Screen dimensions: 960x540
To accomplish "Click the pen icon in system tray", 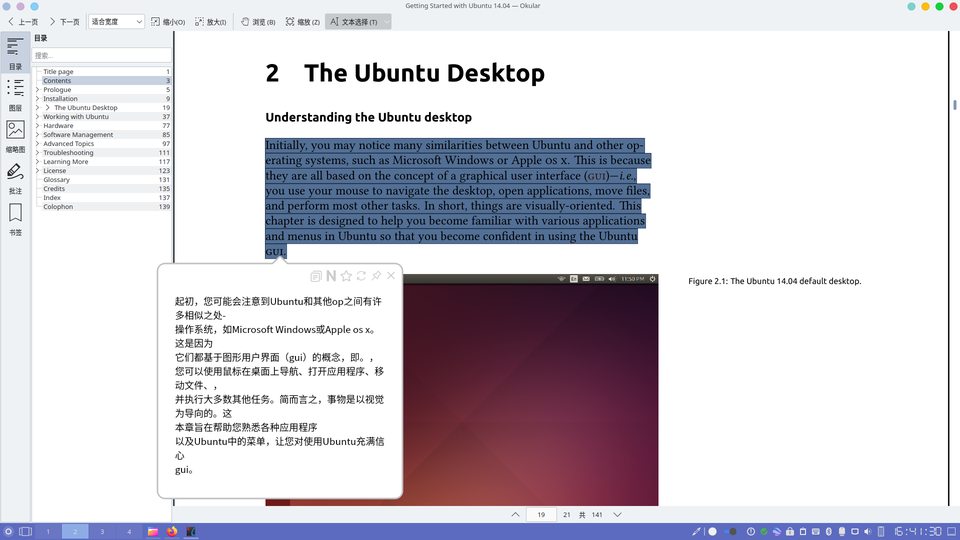I will pos(696,531).
